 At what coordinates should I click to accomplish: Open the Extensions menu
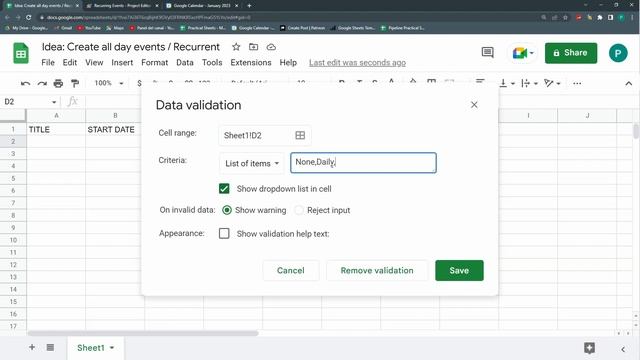tap(251, 62)
